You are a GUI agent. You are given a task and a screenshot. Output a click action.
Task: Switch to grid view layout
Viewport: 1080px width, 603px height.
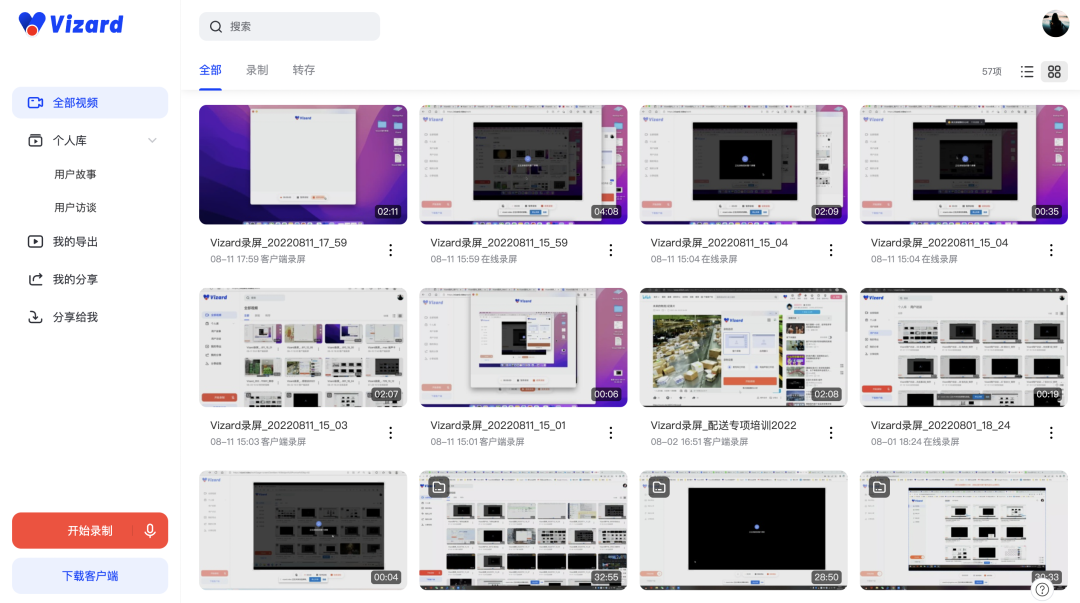[x=1054, y=71]
